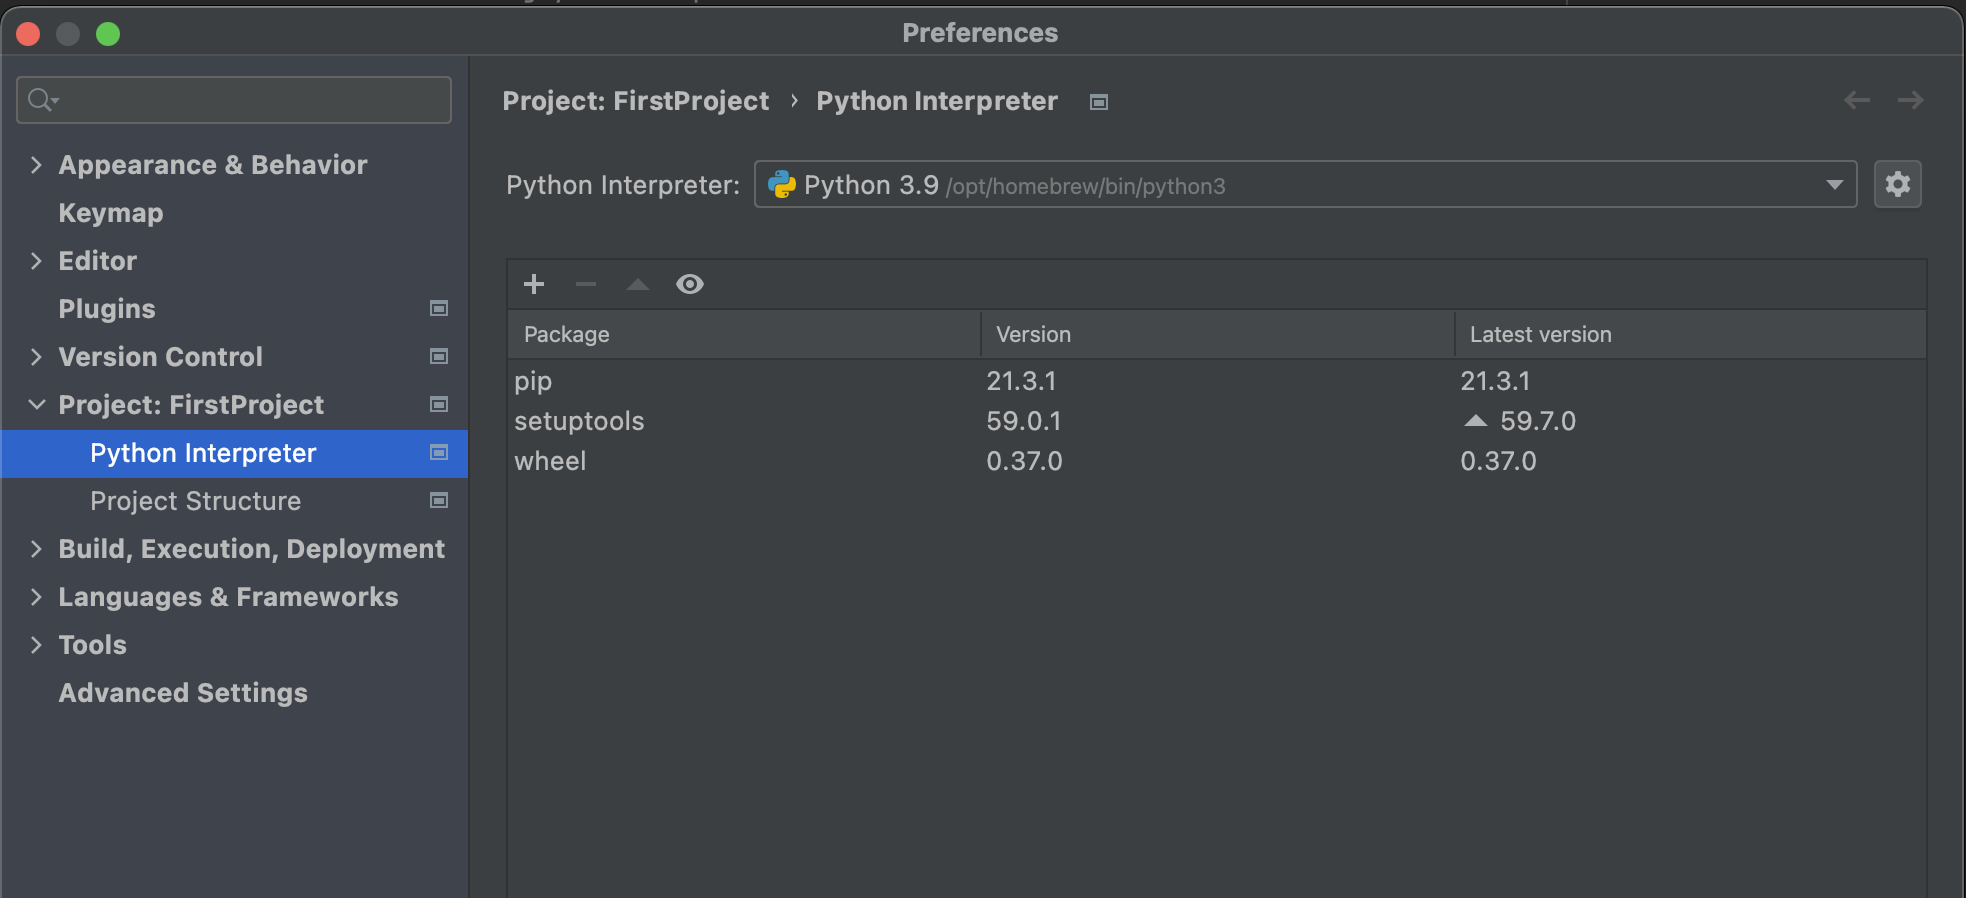Click the upgrade package arrow icon
The height and width of the screenshot is (898, 1966).
tap(638, 284)
